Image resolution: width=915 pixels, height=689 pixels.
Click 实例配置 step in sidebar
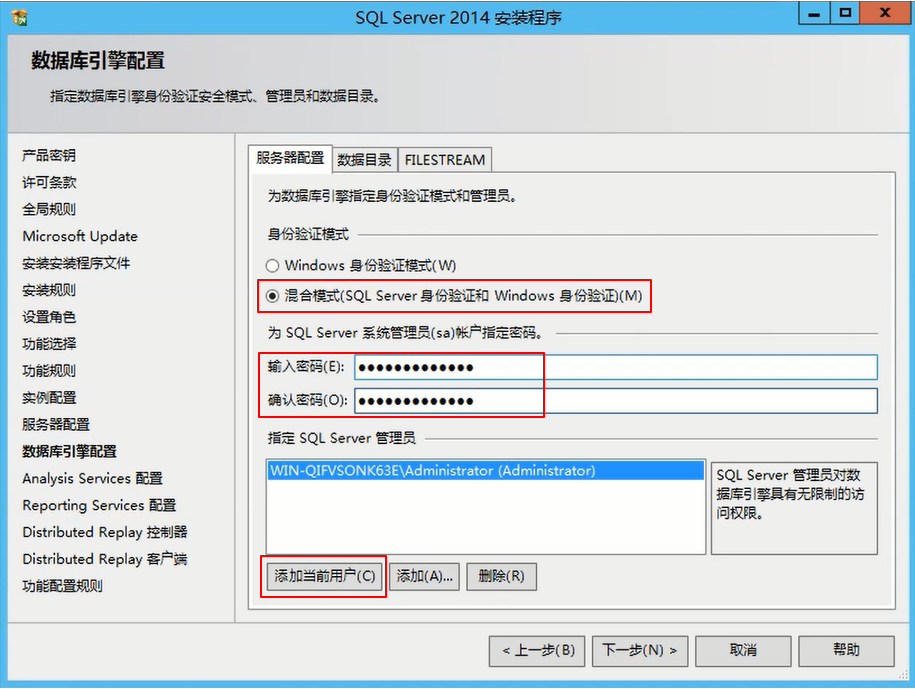(x=49, y=398)
